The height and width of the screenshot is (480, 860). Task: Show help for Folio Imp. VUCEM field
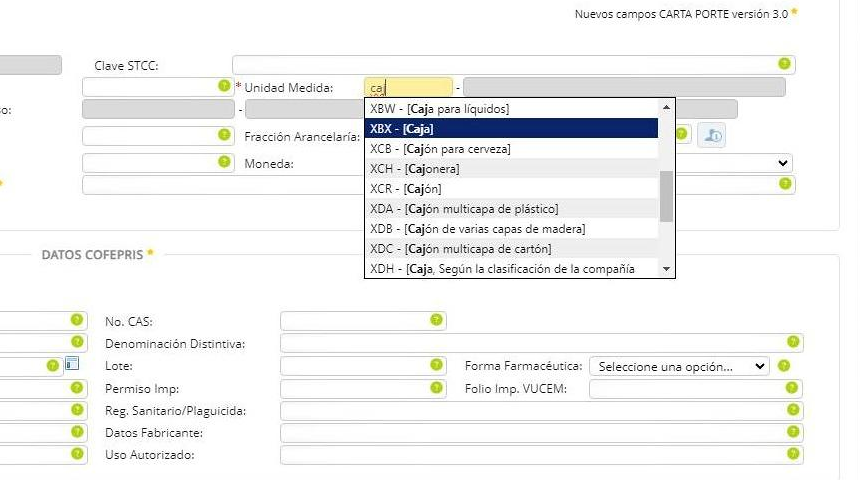pyautogui.click(x=791, y=388)
